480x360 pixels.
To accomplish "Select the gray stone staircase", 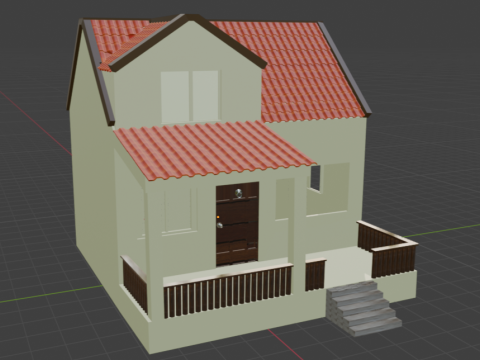I will (364, 308).
